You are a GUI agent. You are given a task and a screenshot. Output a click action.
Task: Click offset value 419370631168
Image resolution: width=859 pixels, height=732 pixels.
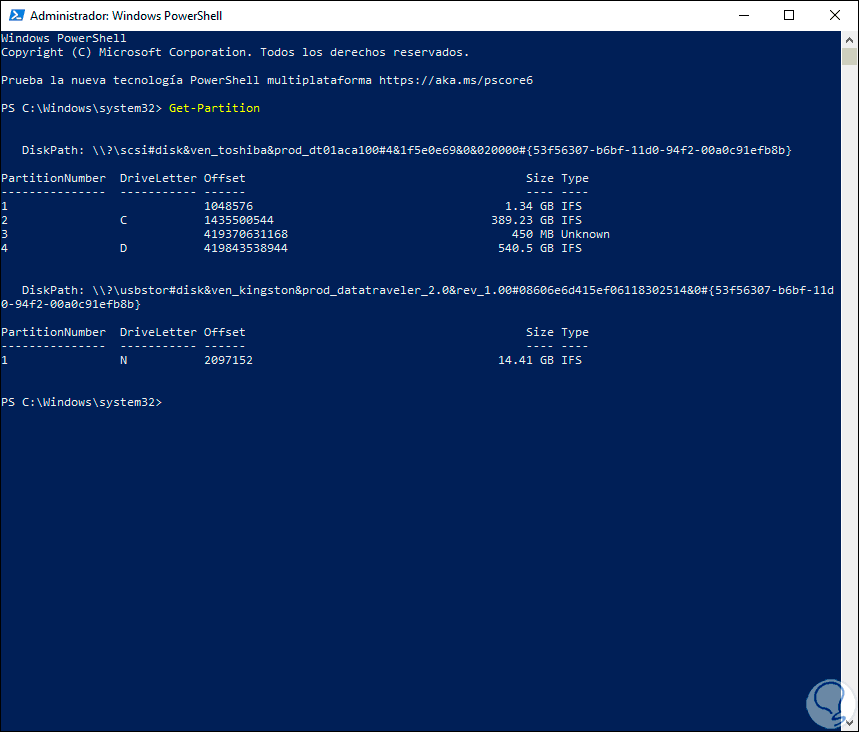(246, 234)
